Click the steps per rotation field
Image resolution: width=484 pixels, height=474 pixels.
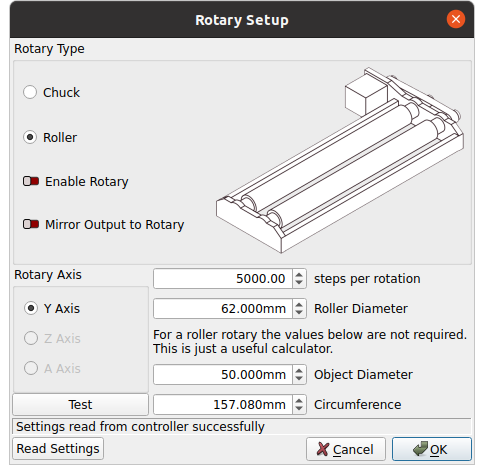[x=223, y=279]
